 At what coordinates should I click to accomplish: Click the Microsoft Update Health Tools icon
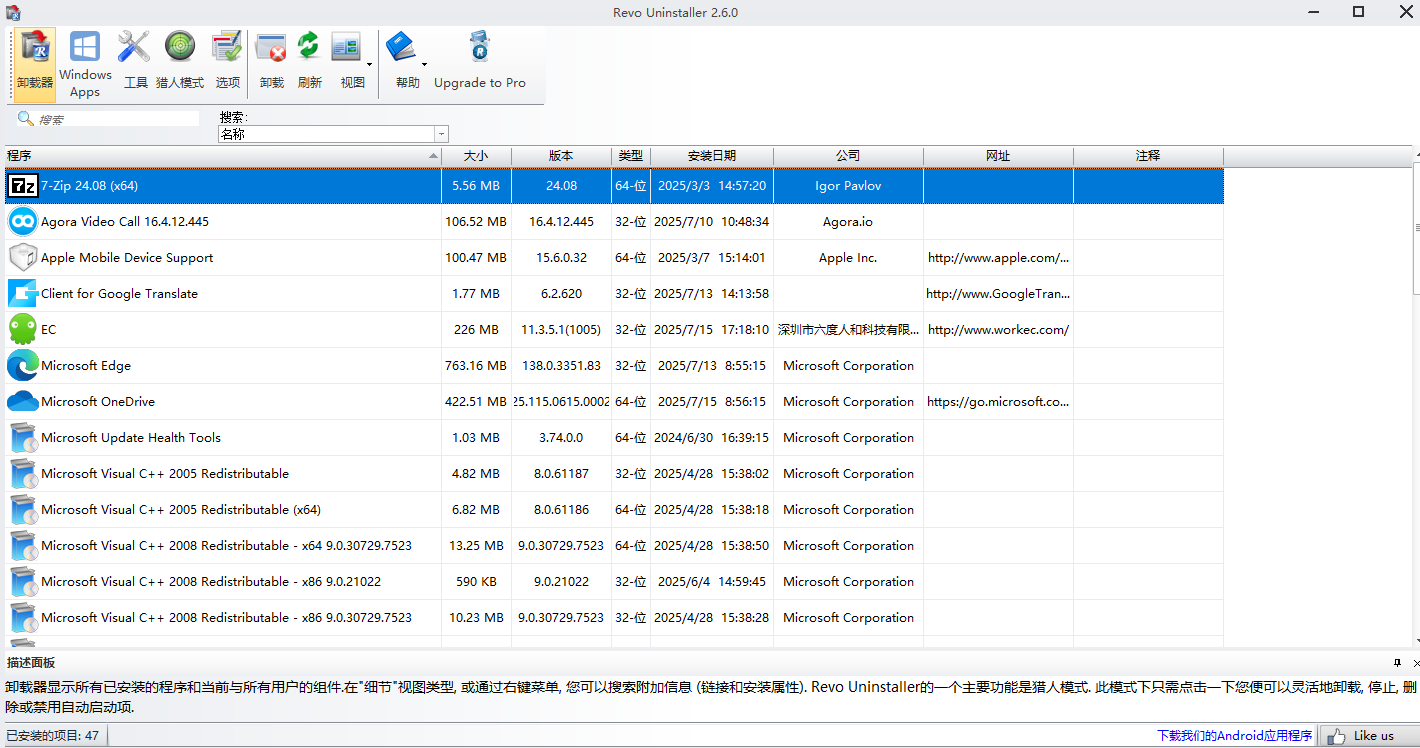coord(22,438)
